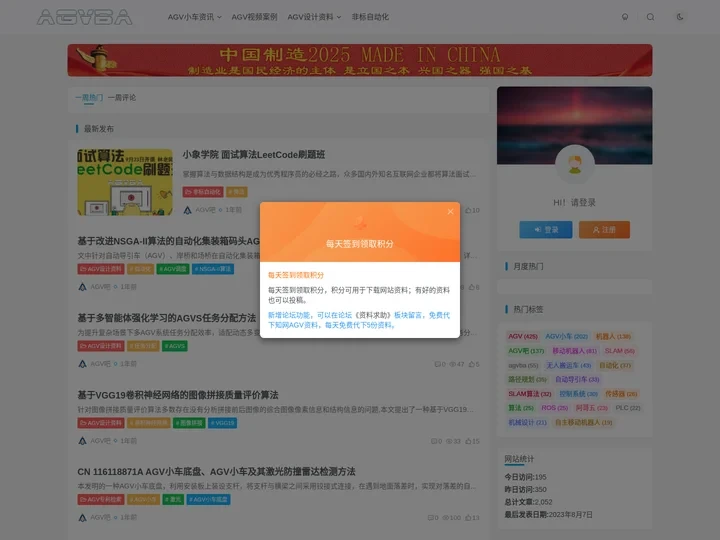Select the AGV (425) hot tag
The image size is (720, 540).
[523, 337]
